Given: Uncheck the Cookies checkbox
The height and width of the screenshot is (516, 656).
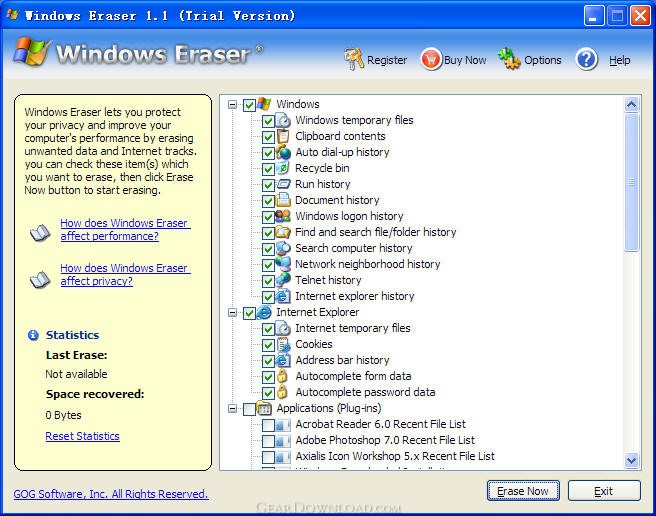Looking at the screenshot, I should pyautogui.click(x=268, y=345).
